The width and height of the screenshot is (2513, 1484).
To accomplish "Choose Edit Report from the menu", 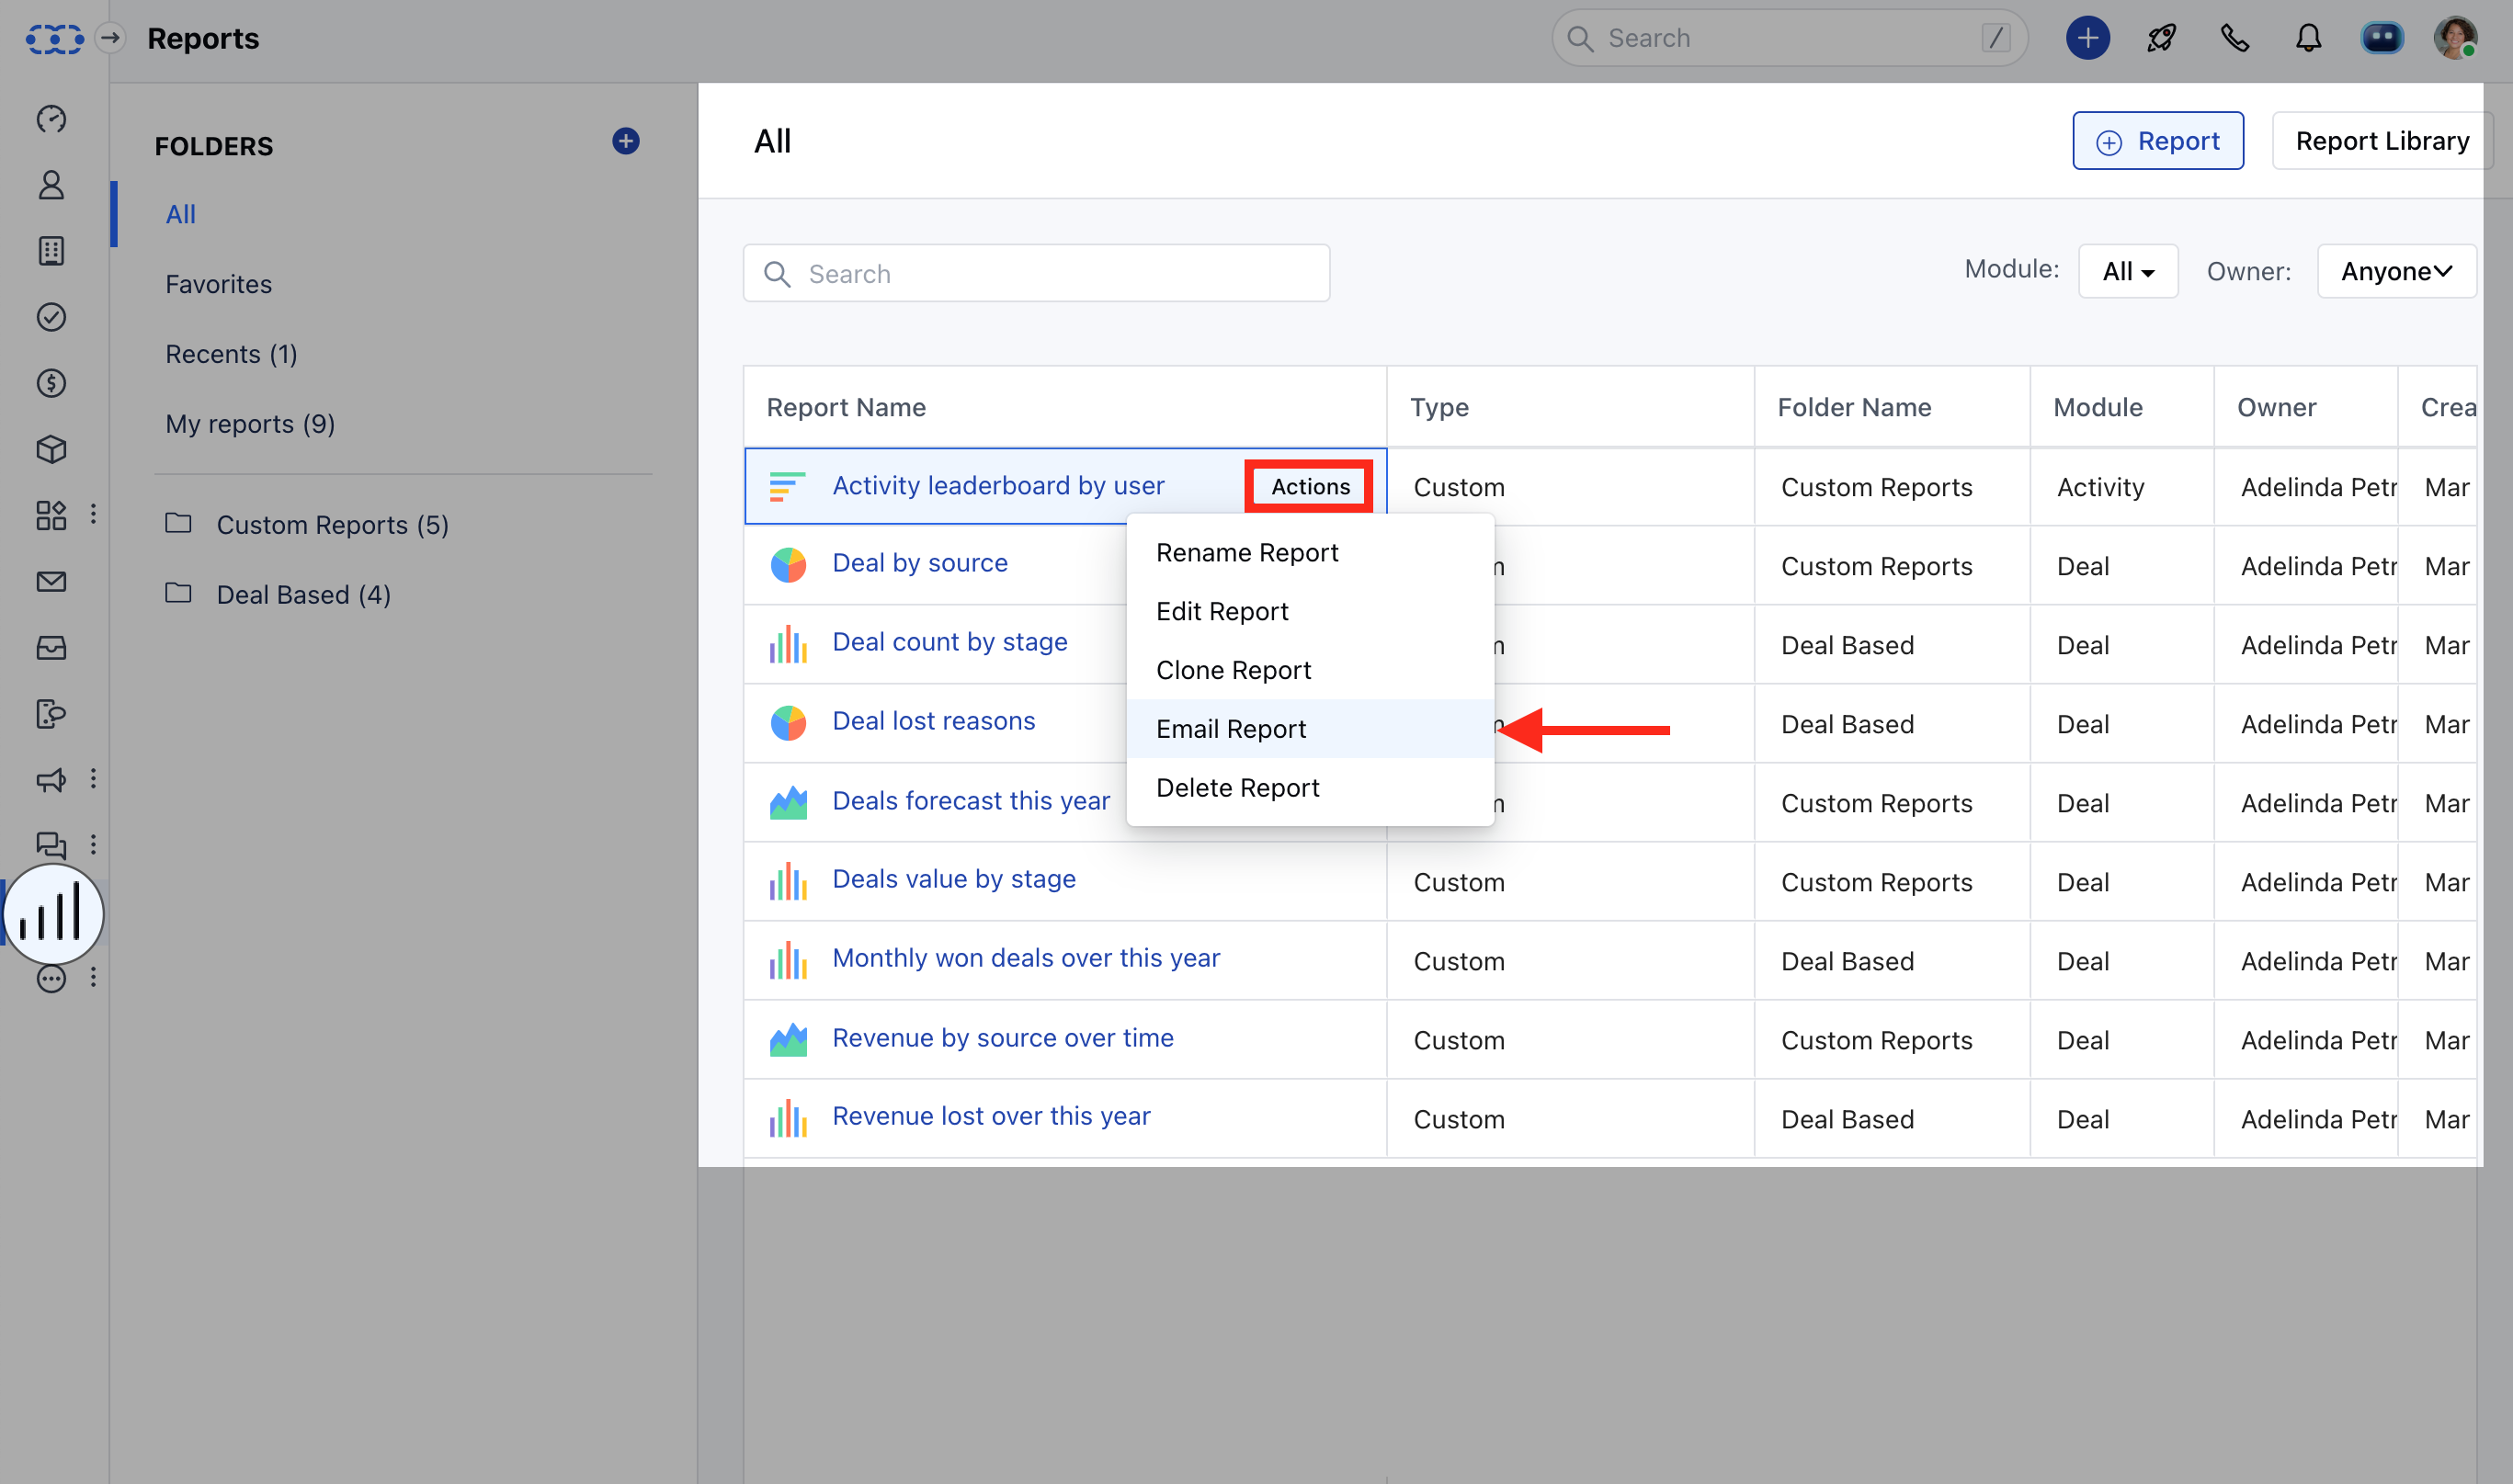I will [1310, 612].
